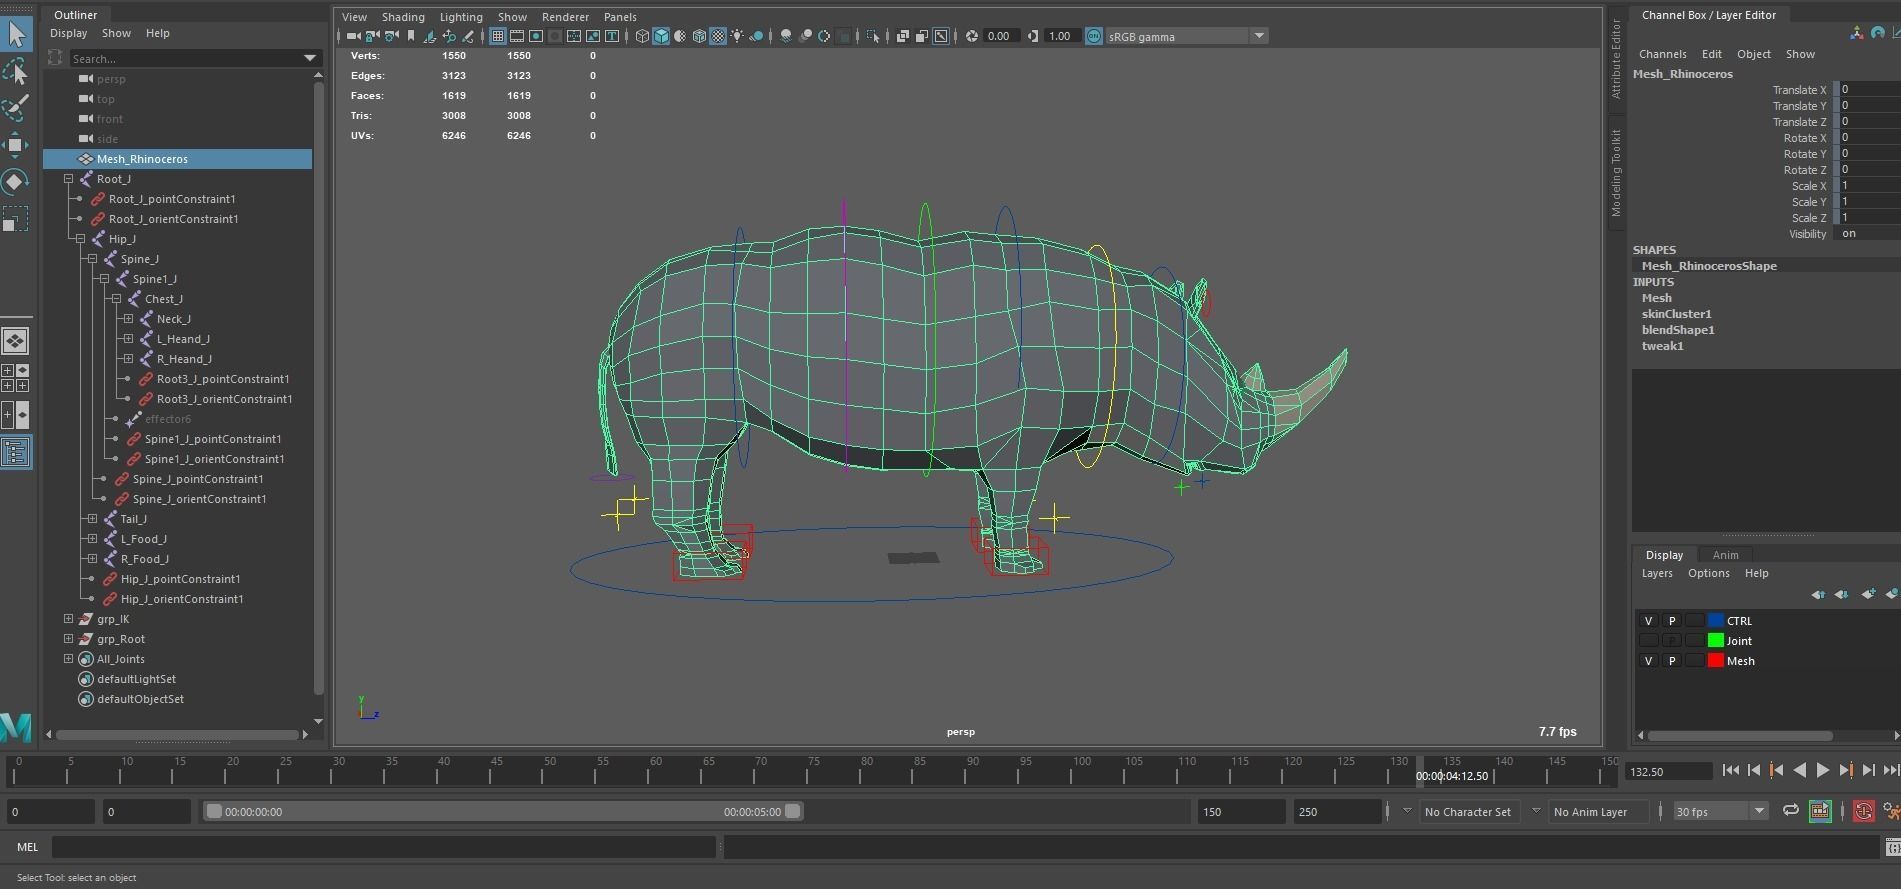Toggle Textured display checker icon
The image size is (1901, 889).
pyautogui.click(x=718, y=36)
